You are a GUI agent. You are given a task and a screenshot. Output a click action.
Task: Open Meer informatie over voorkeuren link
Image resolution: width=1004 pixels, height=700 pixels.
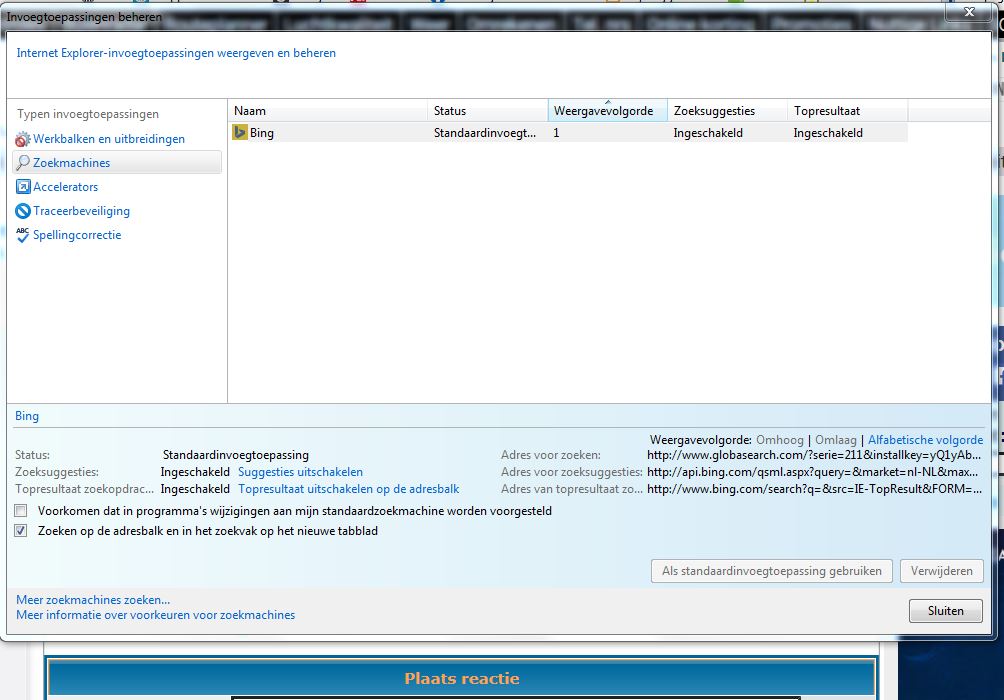pos(155,615)
